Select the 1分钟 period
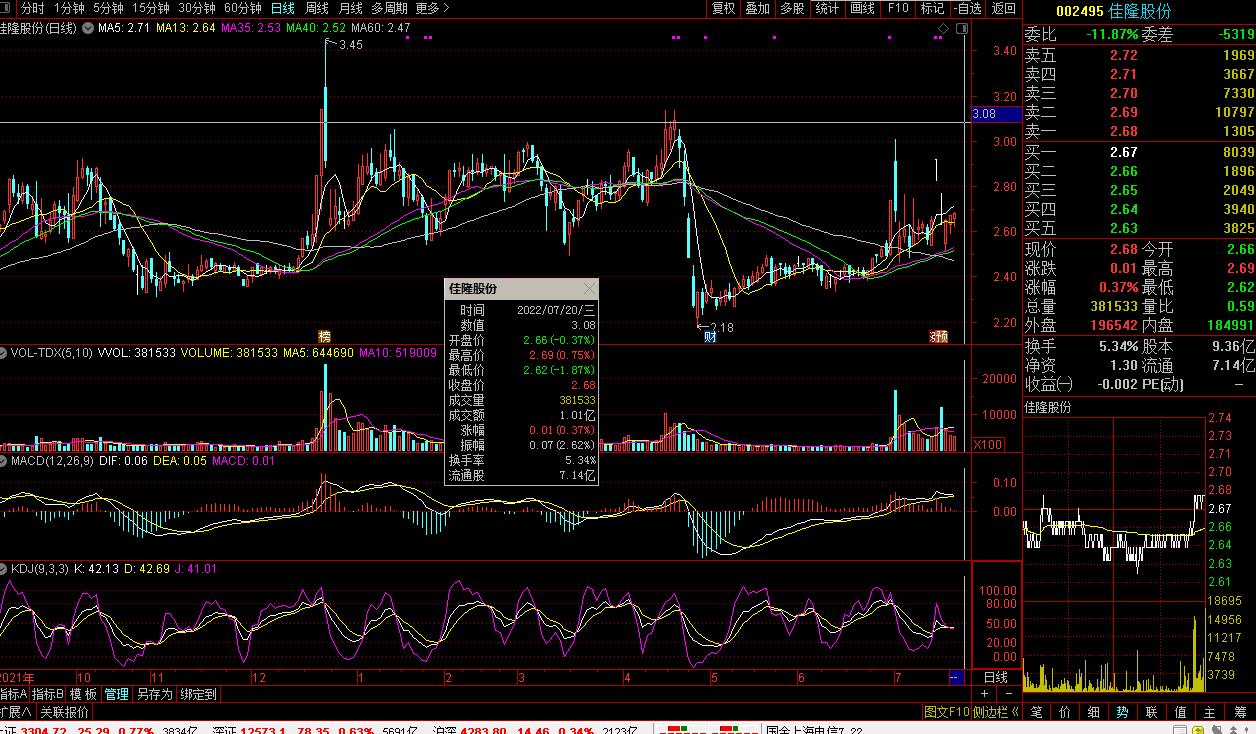This screenshot has height=734, width=1256. point(69,8)
